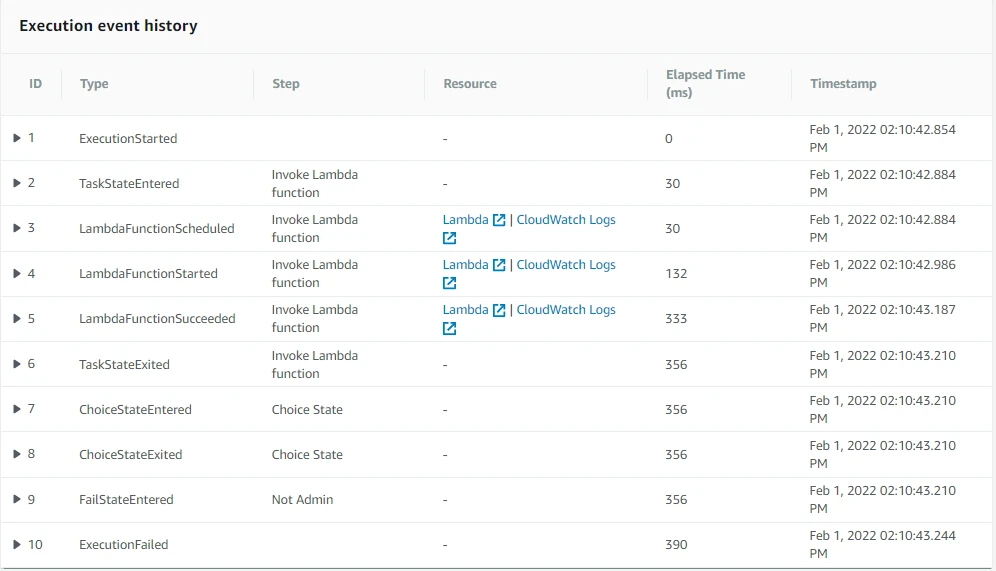Screen dimensions: 996x571
Task: Open Lambda link for LambdaFunctionStarted event
Action: pos(466,265)
